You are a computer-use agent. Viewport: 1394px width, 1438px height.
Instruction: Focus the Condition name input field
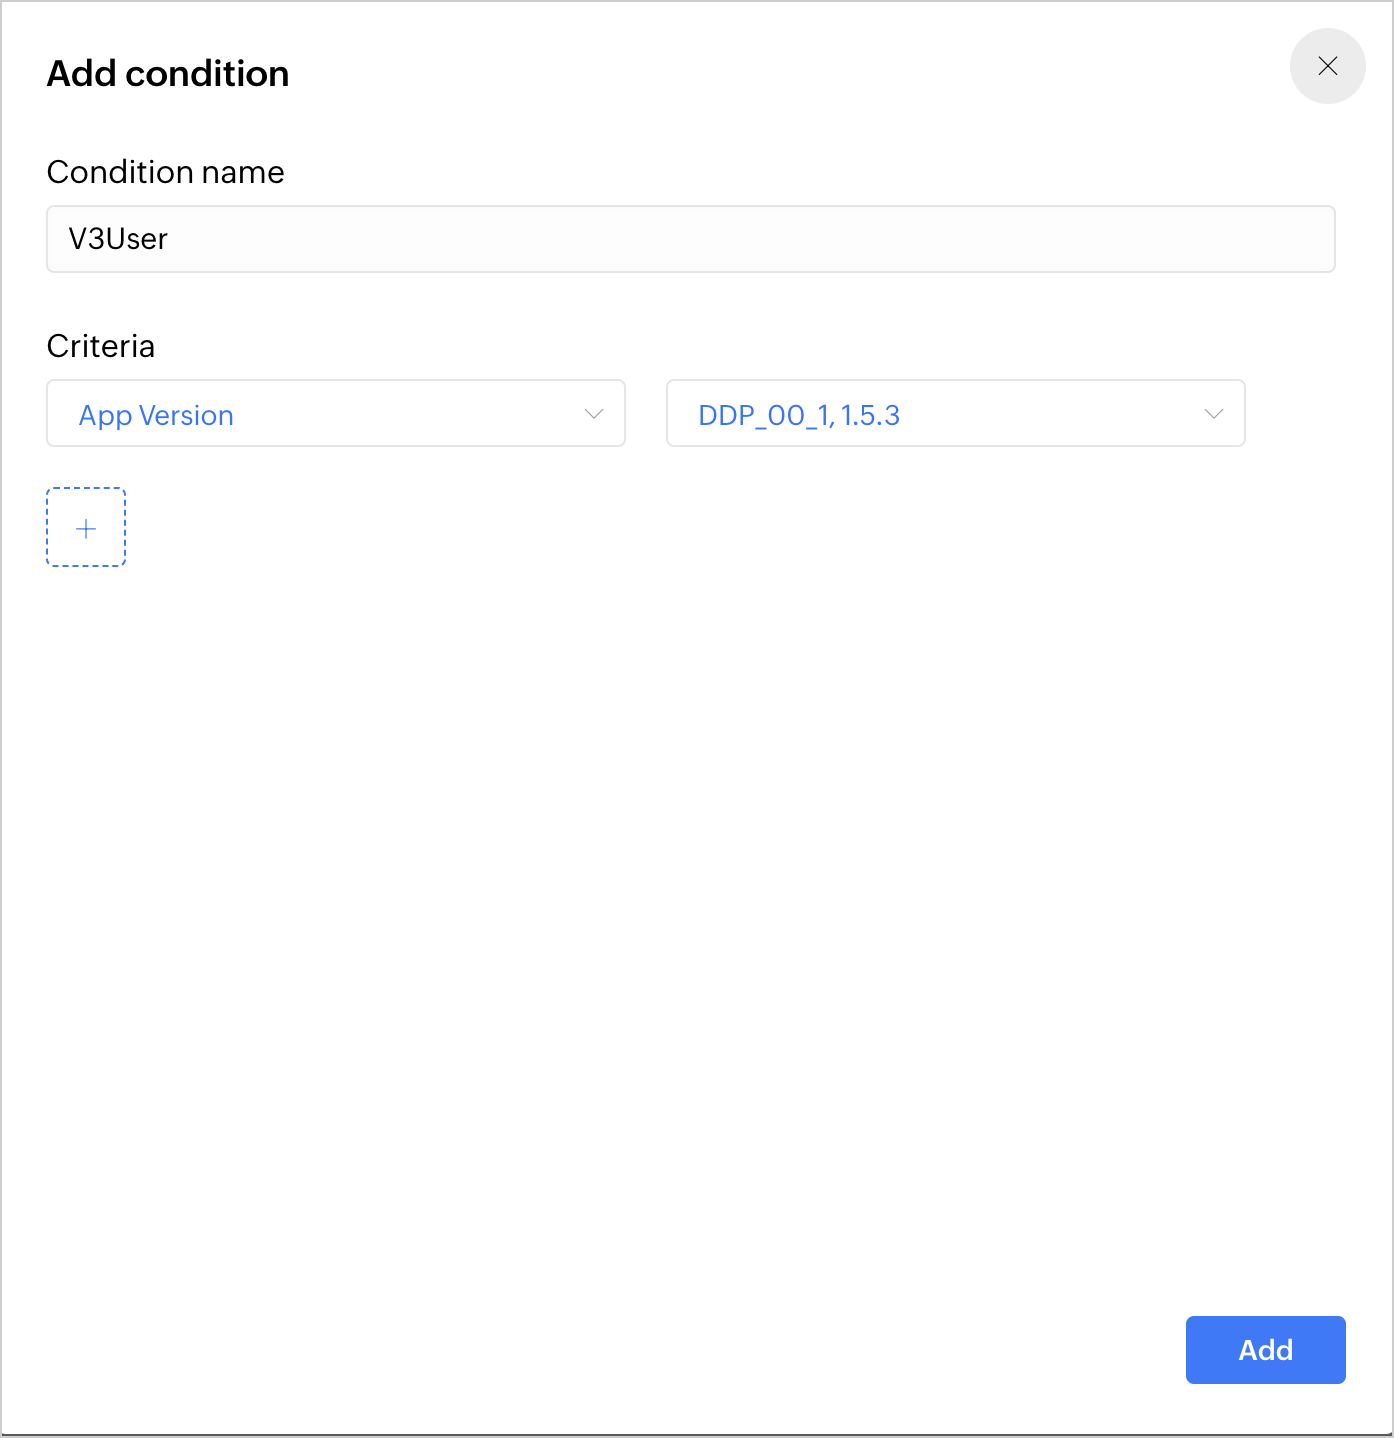coord(690,239)
